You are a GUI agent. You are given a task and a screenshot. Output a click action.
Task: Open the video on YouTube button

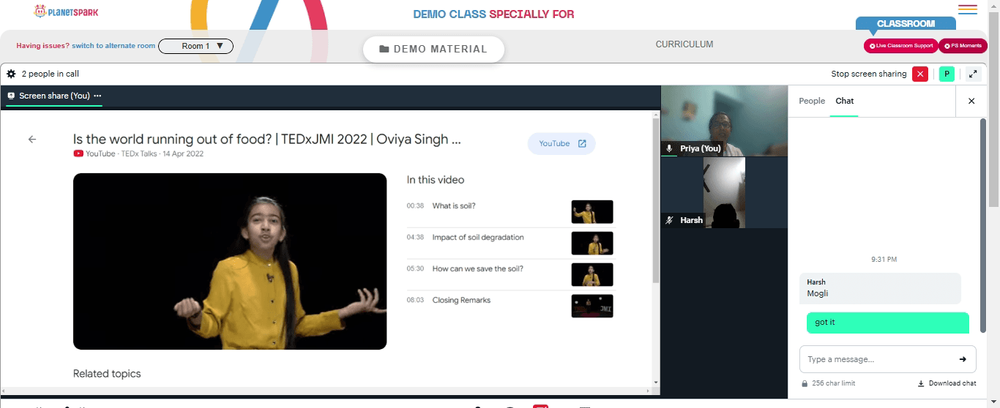coord(561,144)
